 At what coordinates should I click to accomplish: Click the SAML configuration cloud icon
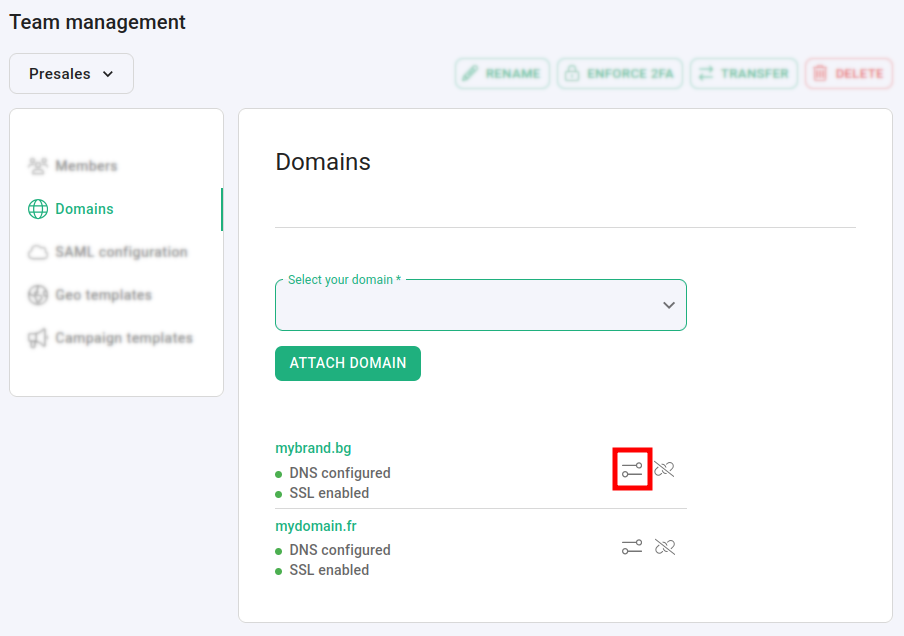38,252
